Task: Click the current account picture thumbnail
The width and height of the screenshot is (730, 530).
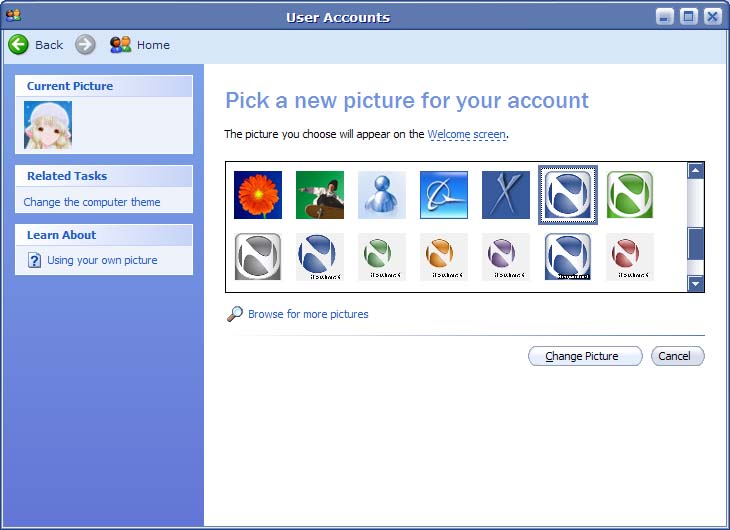Action: click(48, 125)
